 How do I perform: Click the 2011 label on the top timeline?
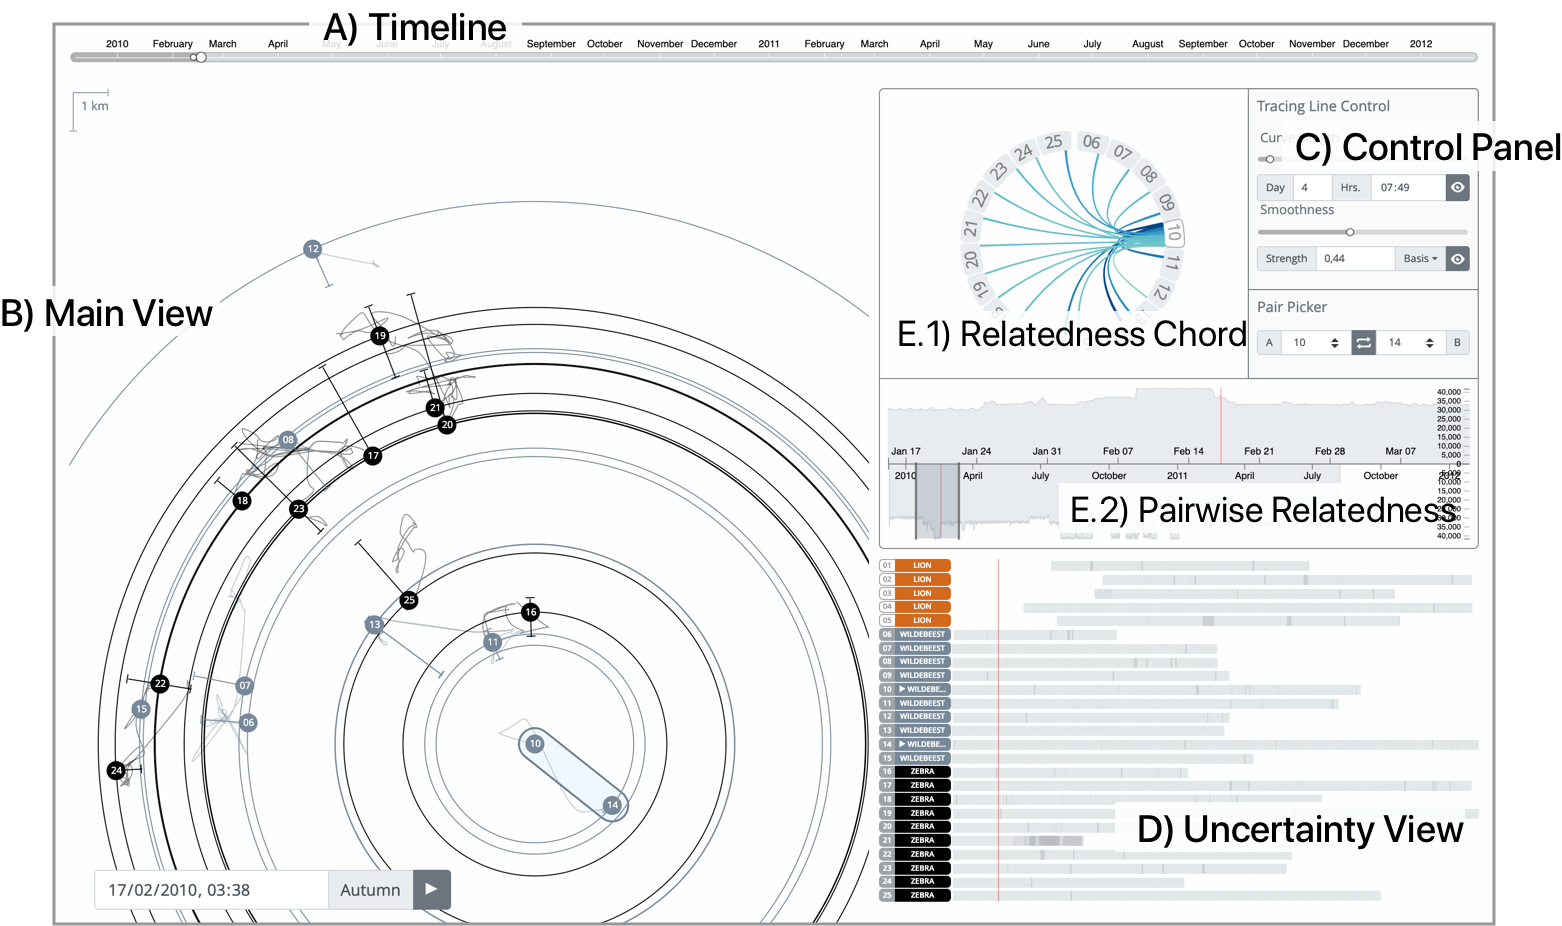[769, 44]
